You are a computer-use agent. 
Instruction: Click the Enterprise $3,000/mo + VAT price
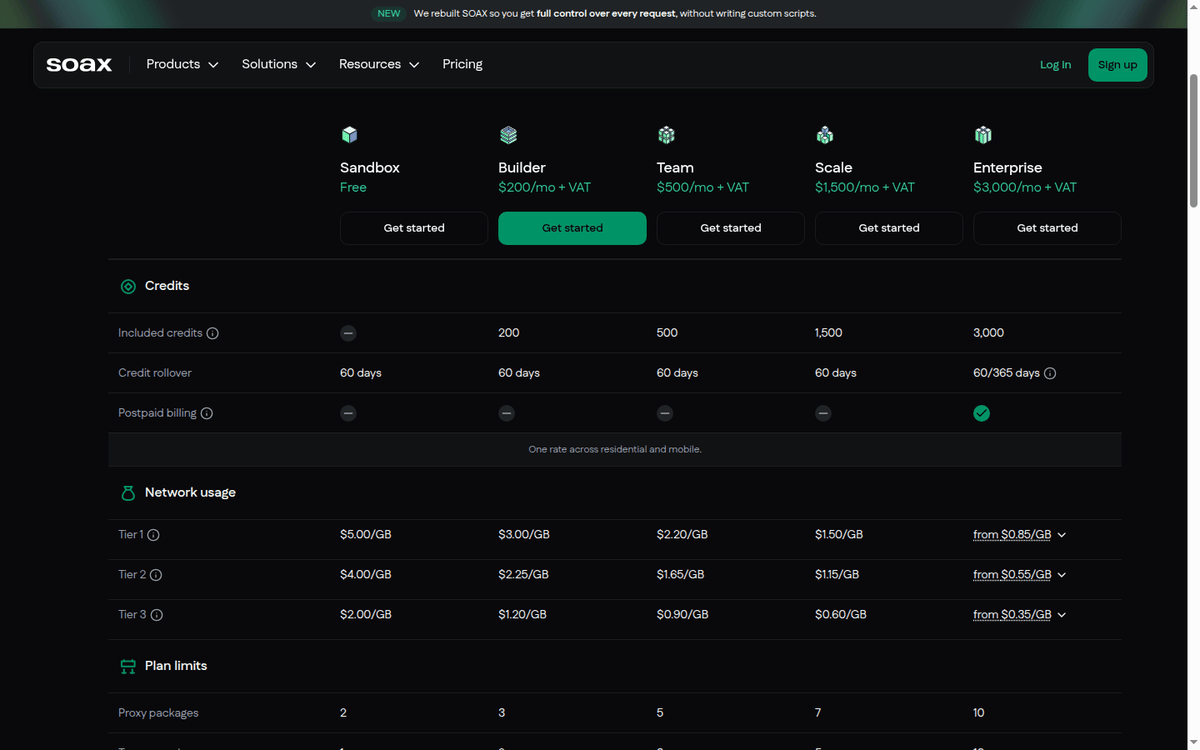pyautogui.click(x=1025, y=188)
